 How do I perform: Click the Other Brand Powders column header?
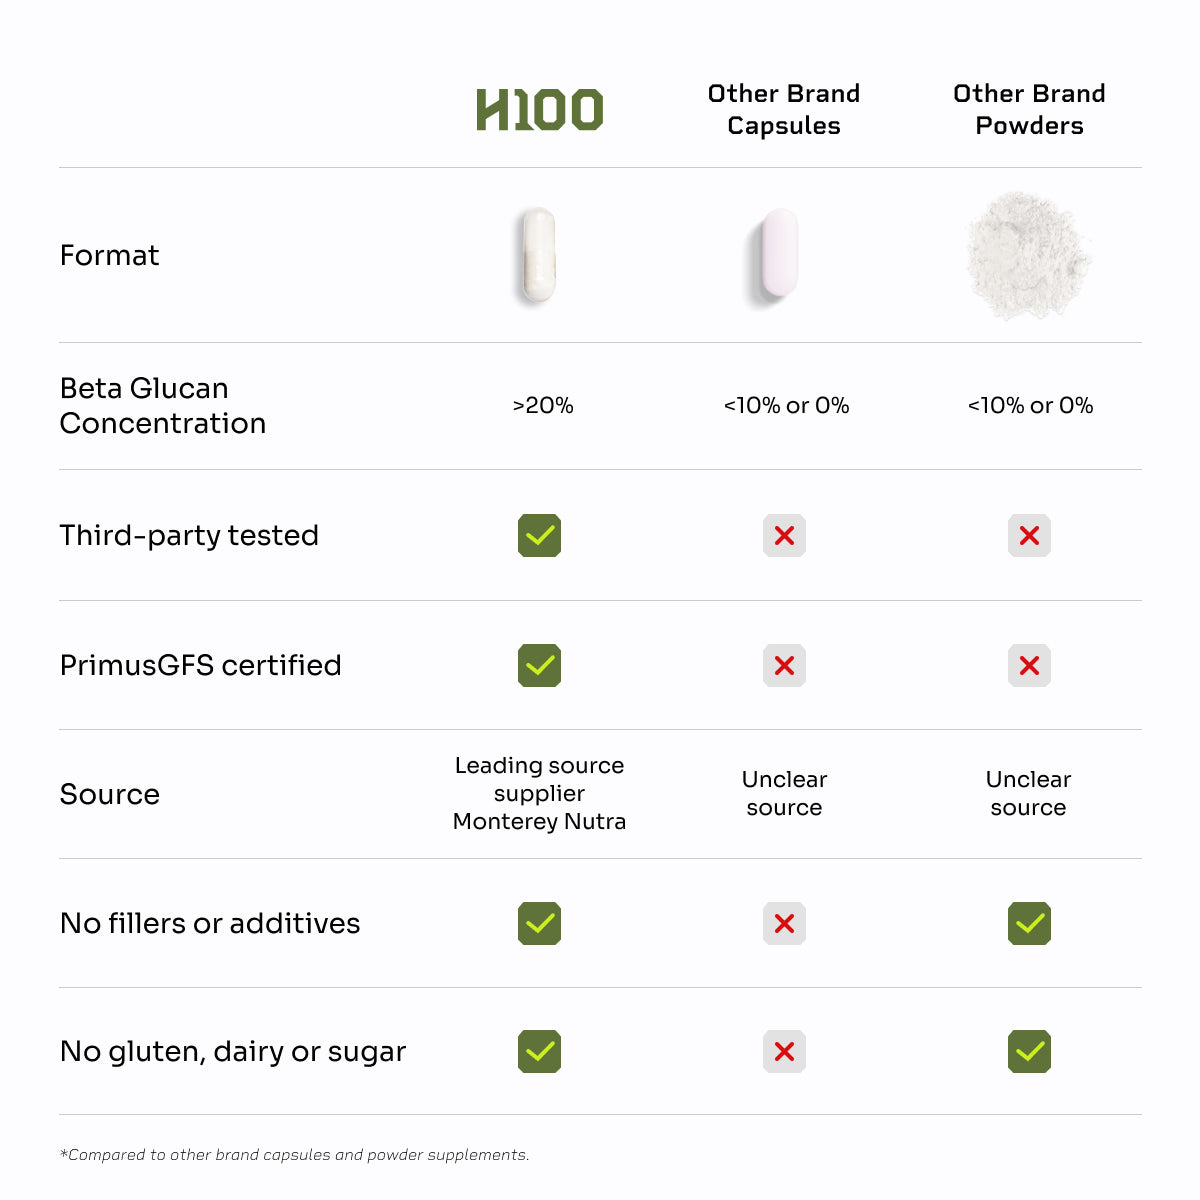coord(1029,109)
